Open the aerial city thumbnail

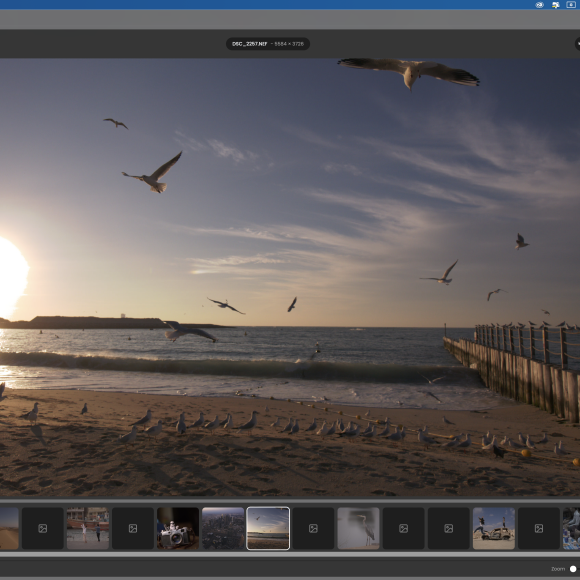pos(223,528)
